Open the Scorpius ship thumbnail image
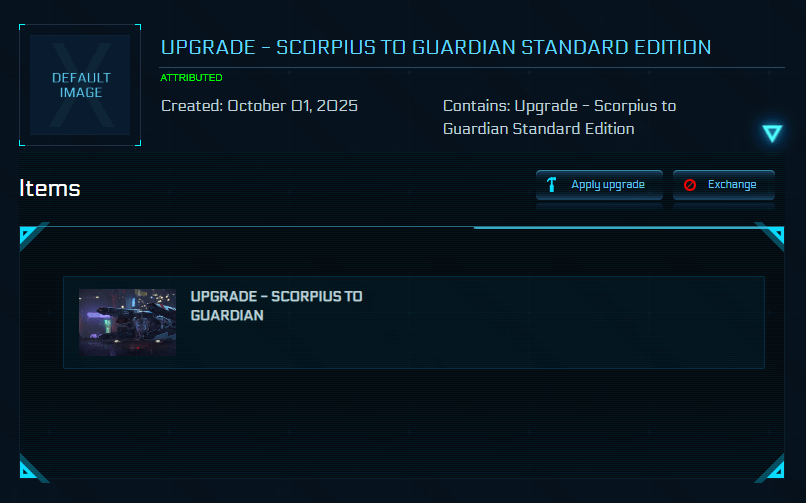 point(127,323)
